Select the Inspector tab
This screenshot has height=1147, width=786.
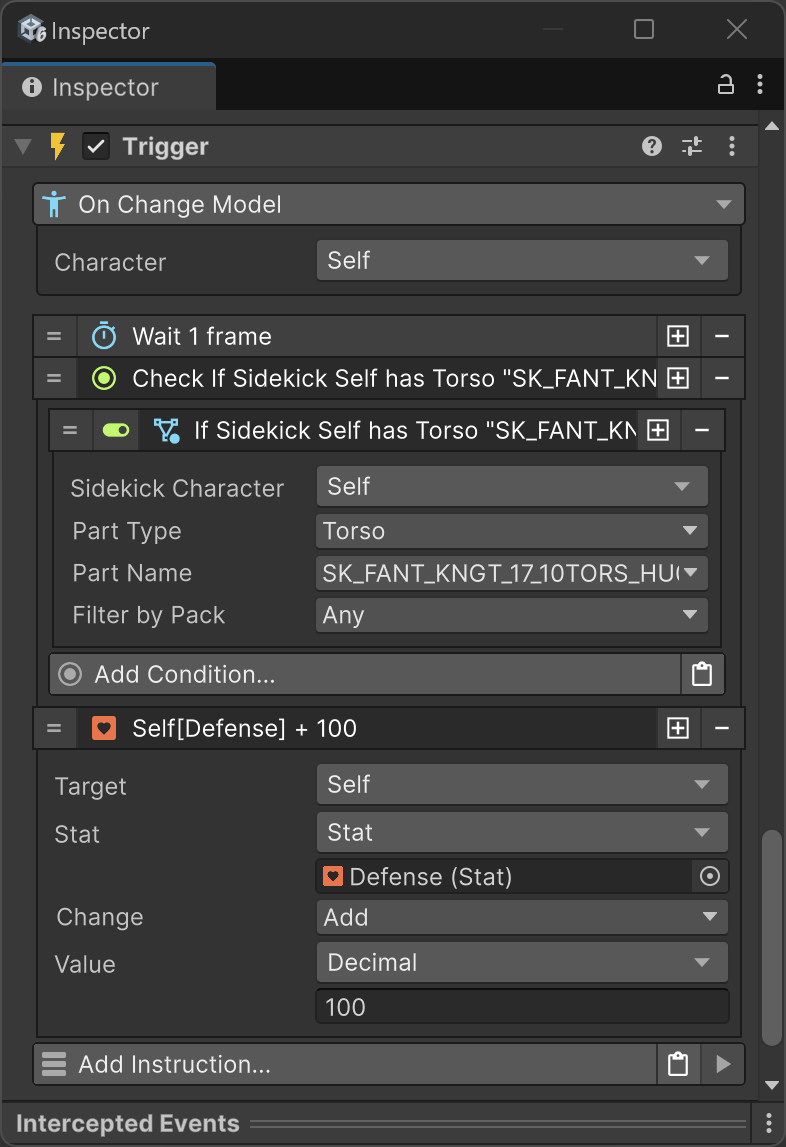click(x=105, y=88)
